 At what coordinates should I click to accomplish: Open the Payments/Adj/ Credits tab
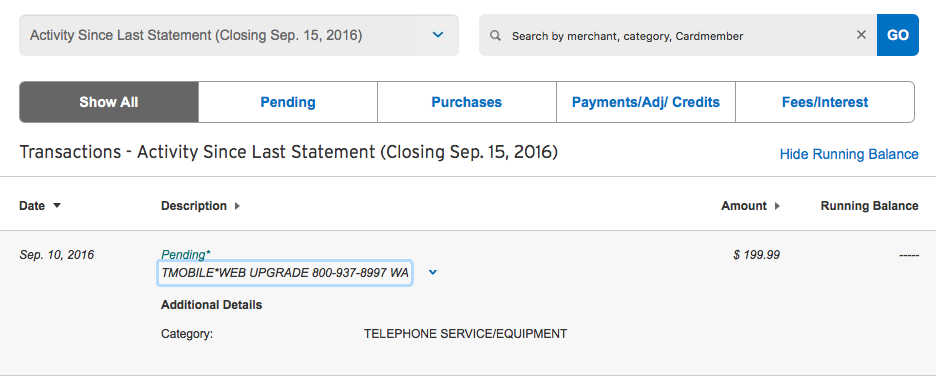click(646, 102)
